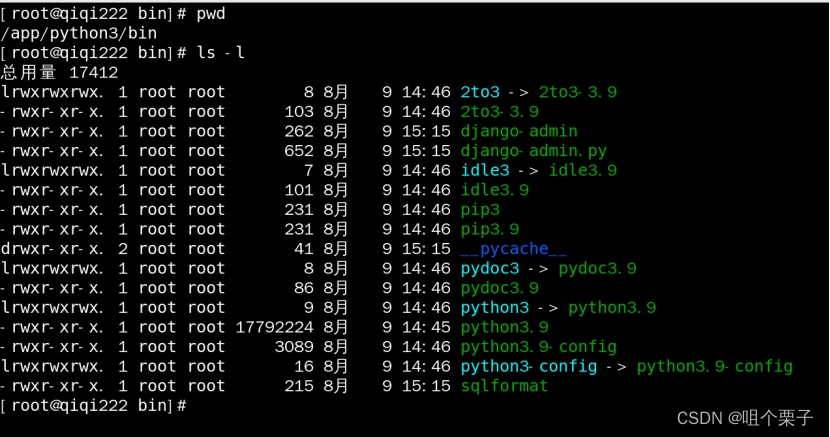Click the file size 101
This screenshot has height=437, width=830.
pyautogui.click(x=299, y=190)
